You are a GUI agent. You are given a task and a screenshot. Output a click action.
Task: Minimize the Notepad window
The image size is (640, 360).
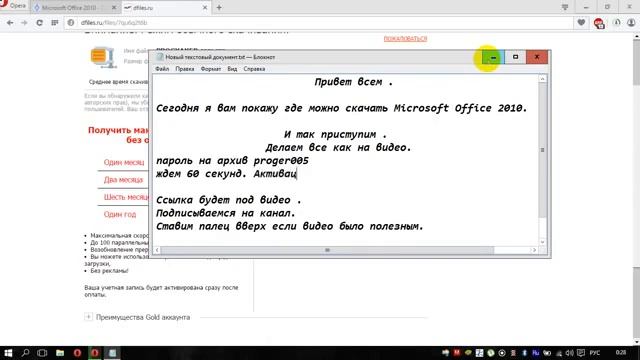(x=493, y=57)
